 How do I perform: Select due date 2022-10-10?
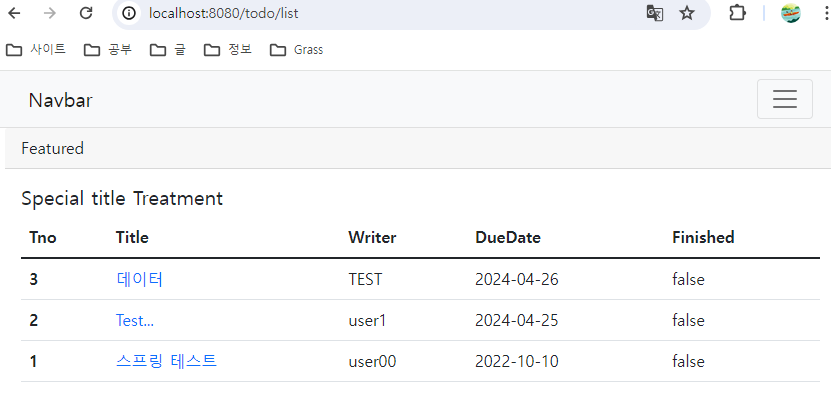(517, 362)
